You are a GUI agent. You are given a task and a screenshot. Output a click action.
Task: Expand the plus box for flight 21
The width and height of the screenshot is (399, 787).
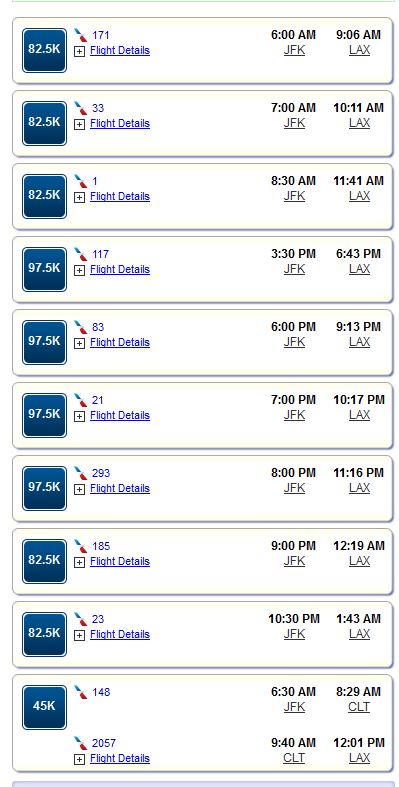[x=79, y=416]
